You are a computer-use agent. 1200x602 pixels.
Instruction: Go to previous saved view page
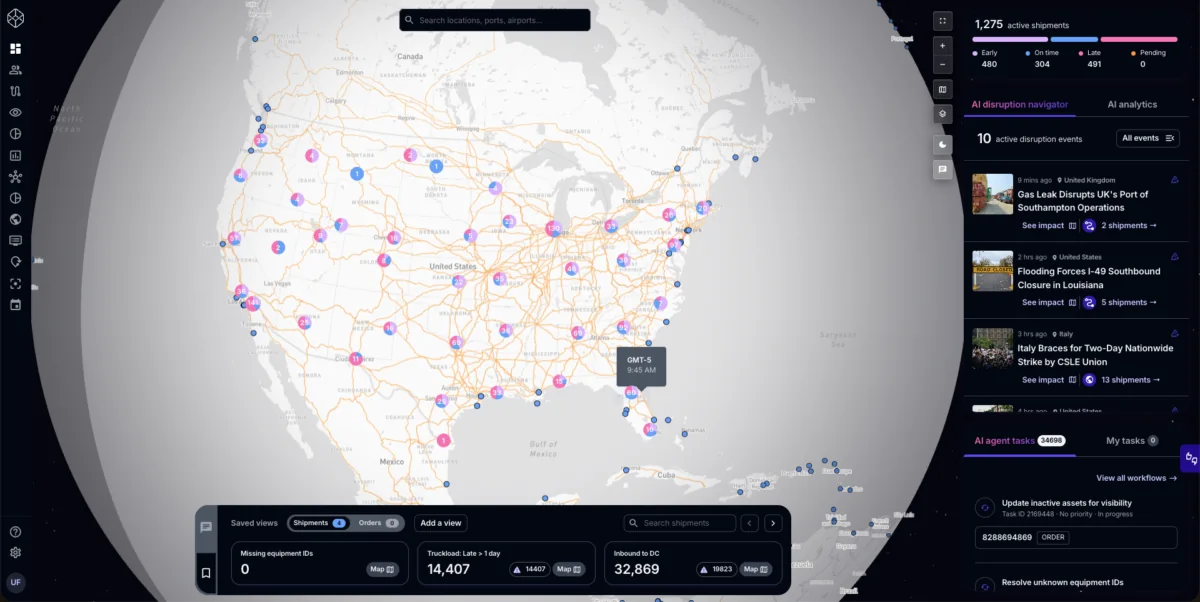749,523
